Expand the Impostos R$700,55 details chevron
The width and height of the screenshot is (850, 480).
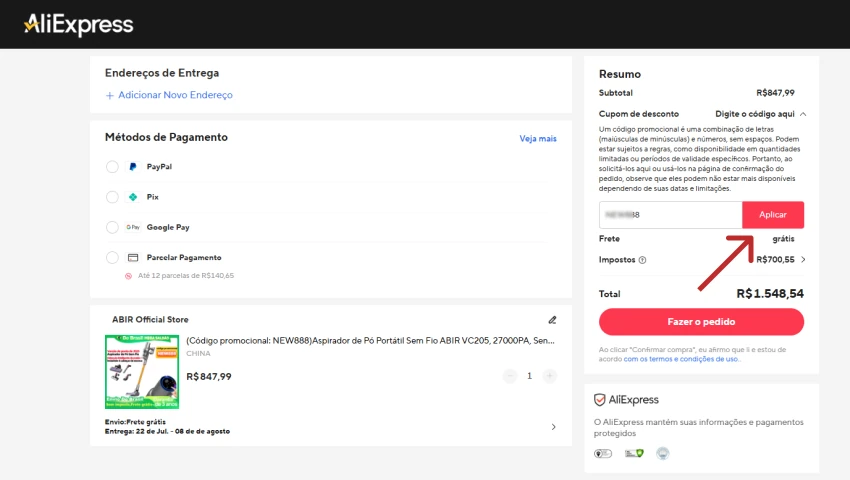(803, 260)
